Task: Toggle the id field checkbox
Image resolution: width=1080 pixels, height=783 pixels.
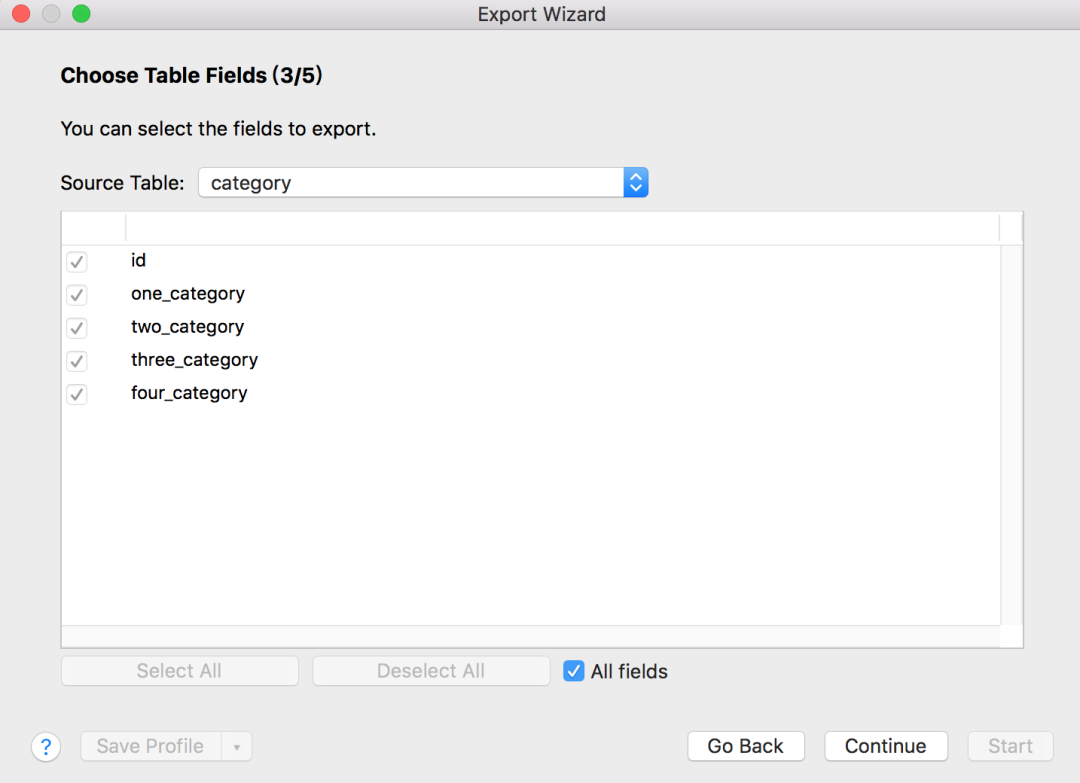Action: click(x=77, y=262)
